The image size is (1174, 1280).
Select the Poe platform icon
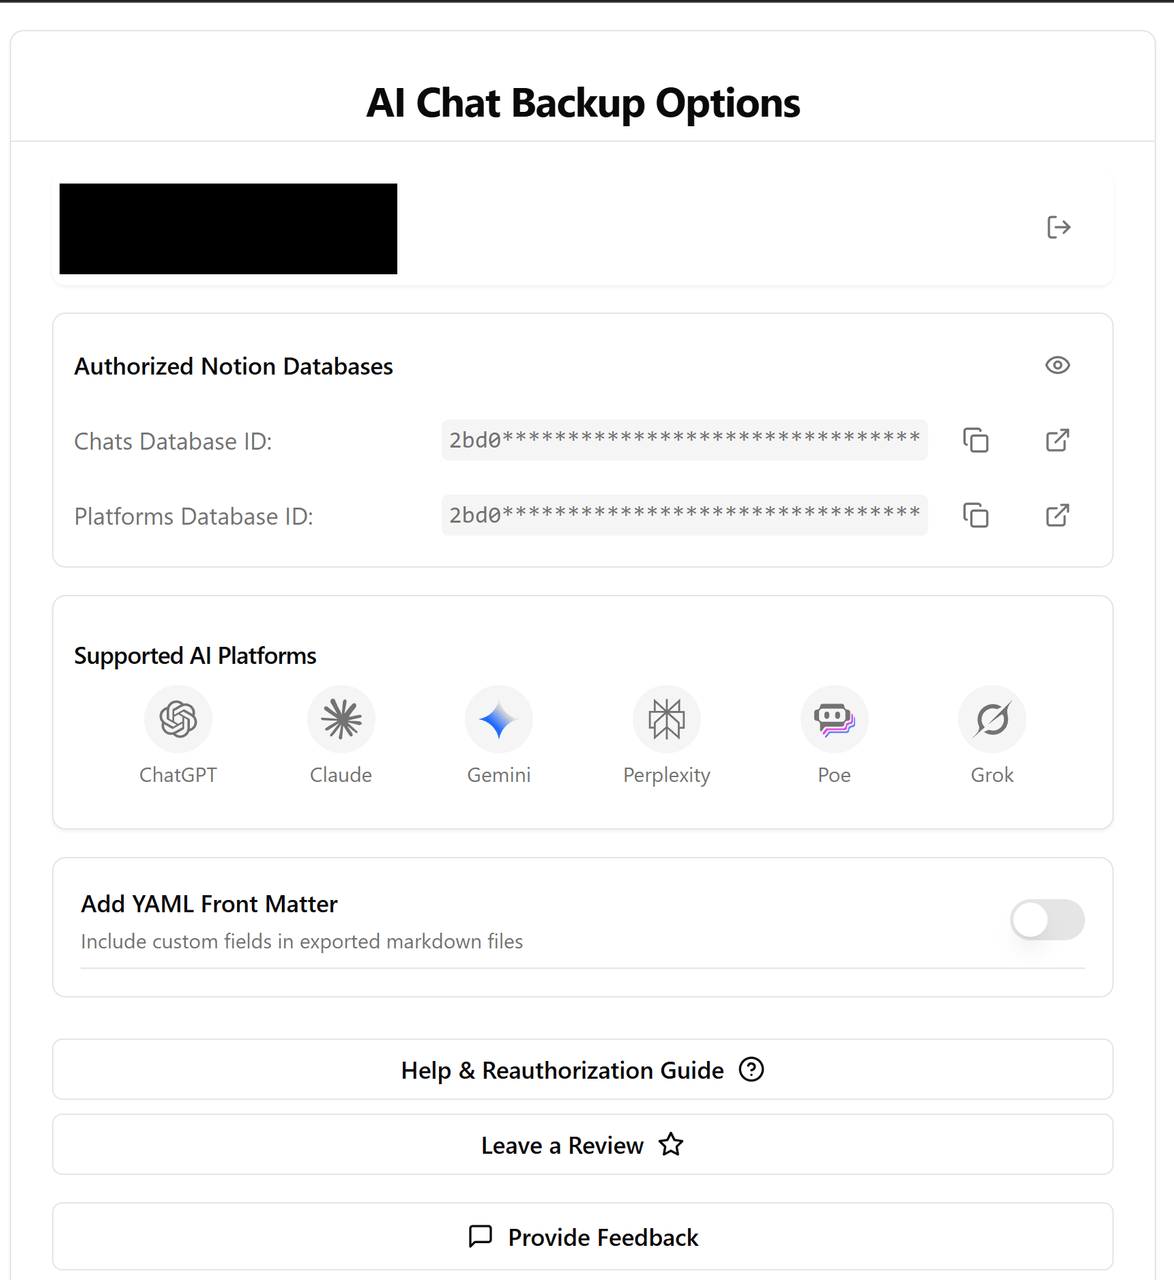(834, 719)
